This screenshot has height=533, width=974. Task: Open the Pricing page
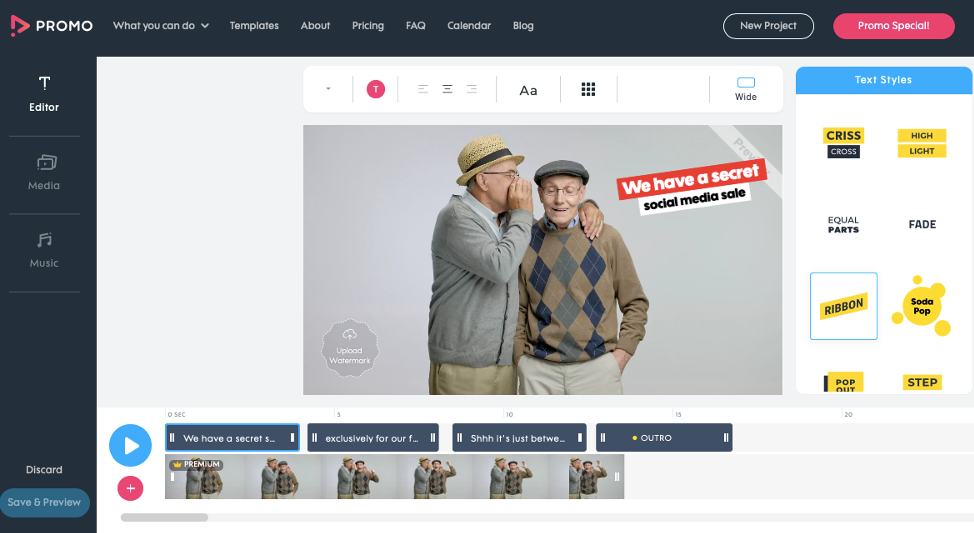click(368, 25)
